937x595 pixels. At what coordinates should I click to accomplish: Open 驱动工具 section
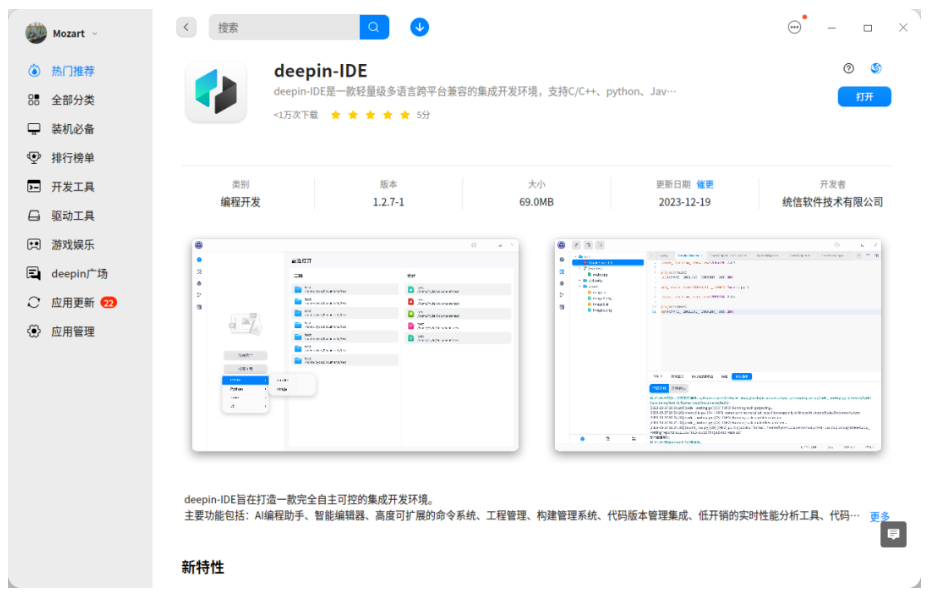[x=72, y=216]
